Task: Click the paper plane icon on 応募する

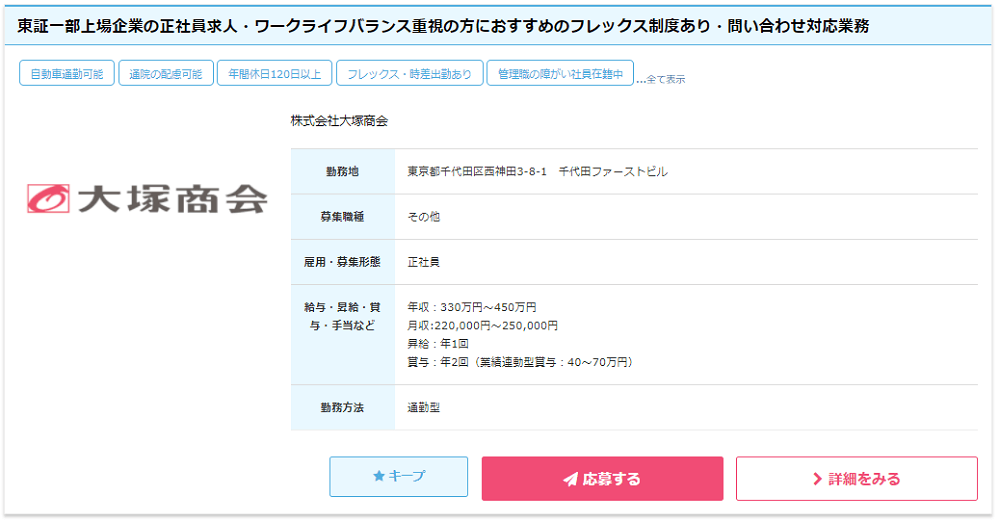Action: click(x=570, y=479)
